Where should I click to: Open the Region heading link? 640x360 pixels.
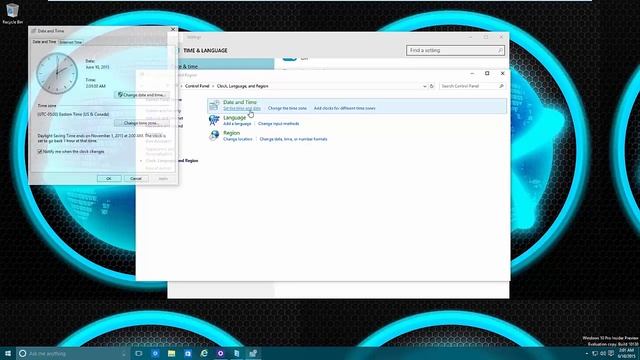231,133
